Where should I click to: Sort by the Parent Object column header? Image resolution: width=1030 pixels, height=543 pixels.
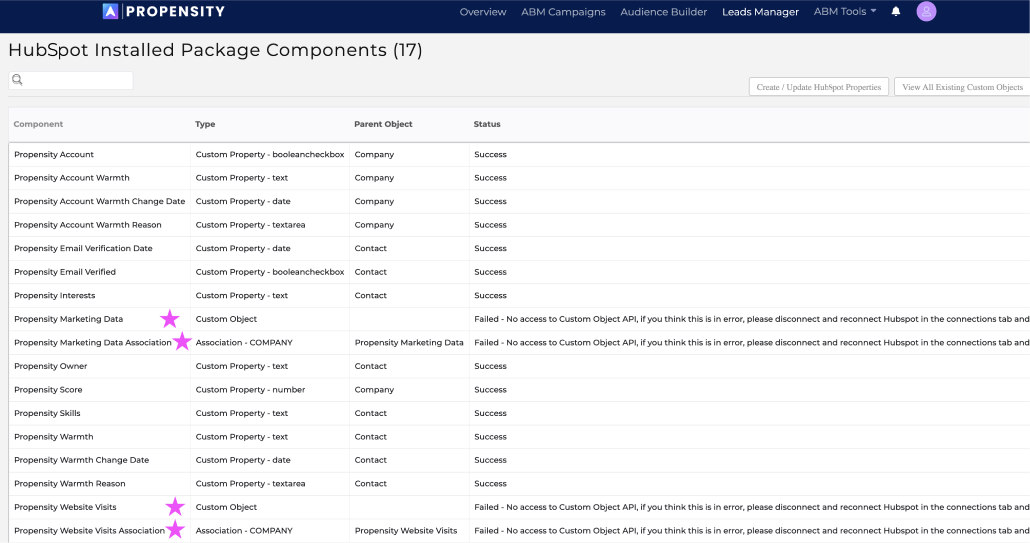(x=383, y=124)
